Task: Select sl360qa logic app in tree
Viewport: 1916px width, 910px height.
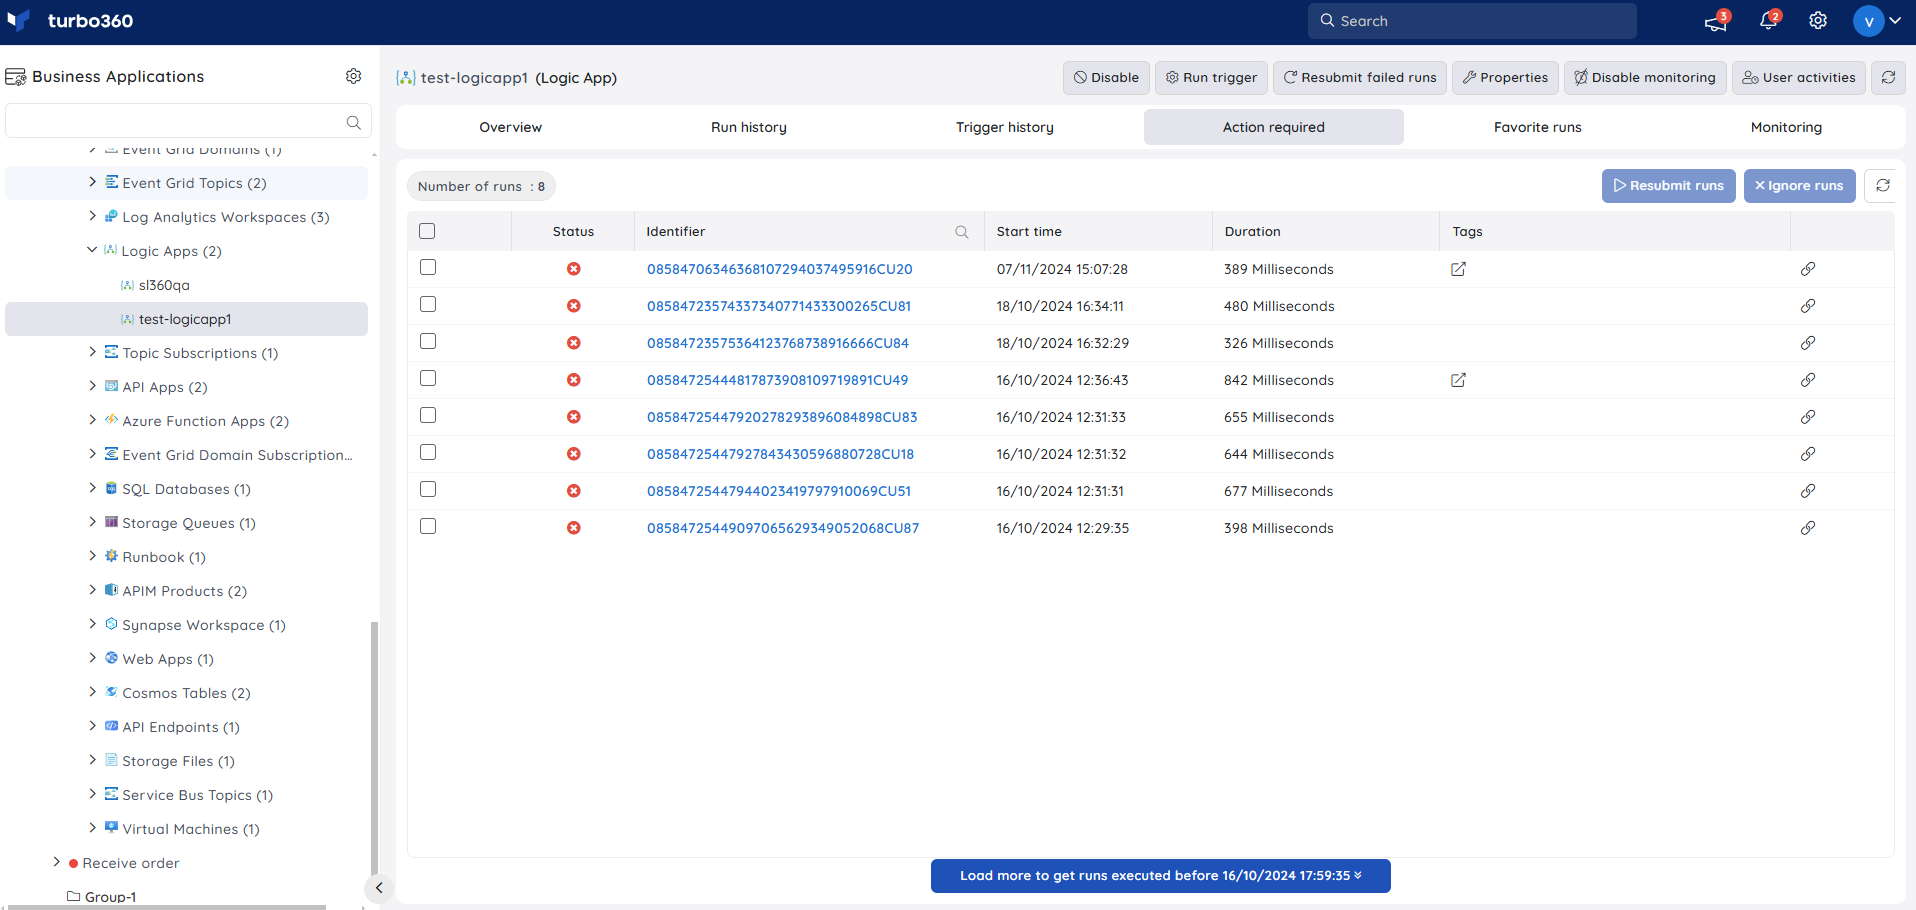Action: (x=163, y=285)
